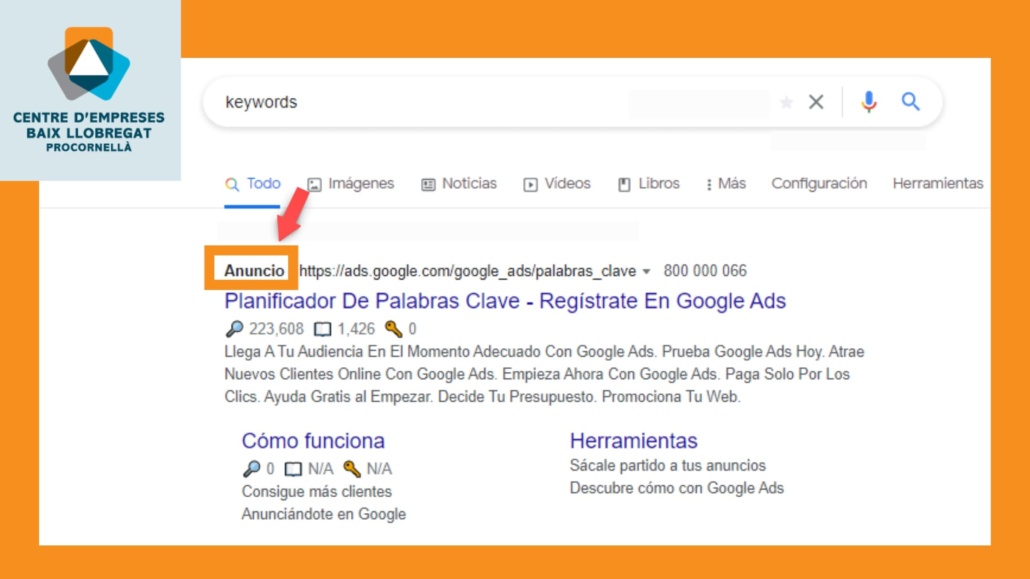Screen dimensions: 1030x579
Task: Click the magnifier icon under Cómo funciona
Action: pyautogui.click(x=252, y=468)
